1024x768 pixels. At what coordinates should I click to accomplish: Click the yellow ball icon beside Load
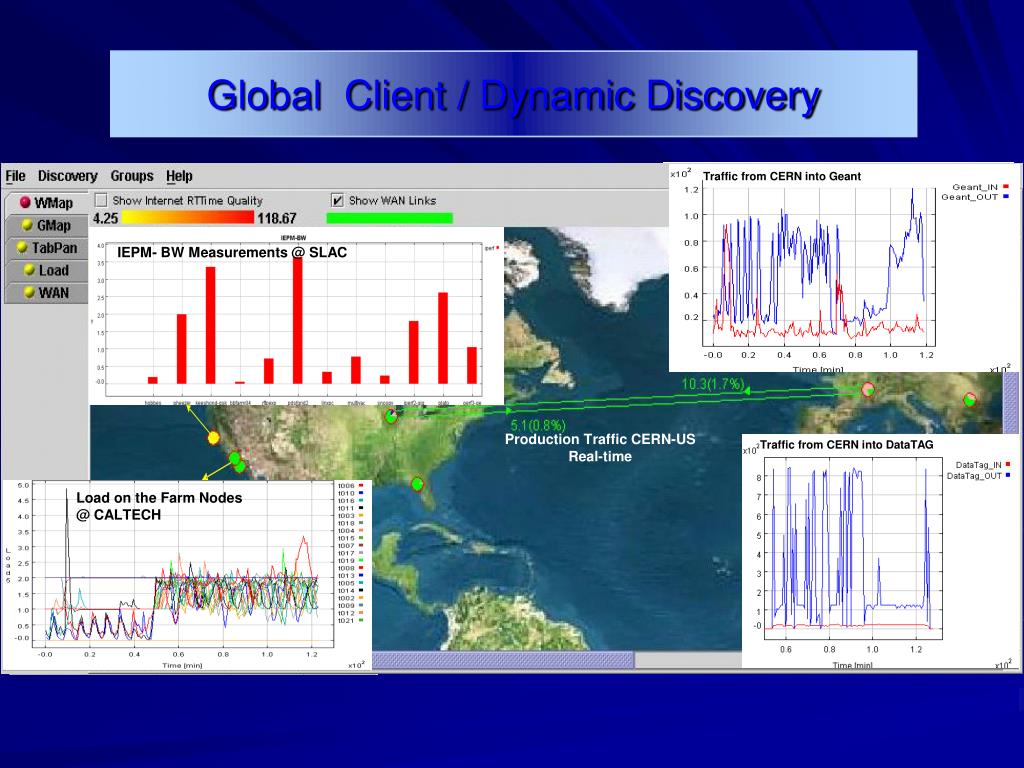[x=29, y=270]
